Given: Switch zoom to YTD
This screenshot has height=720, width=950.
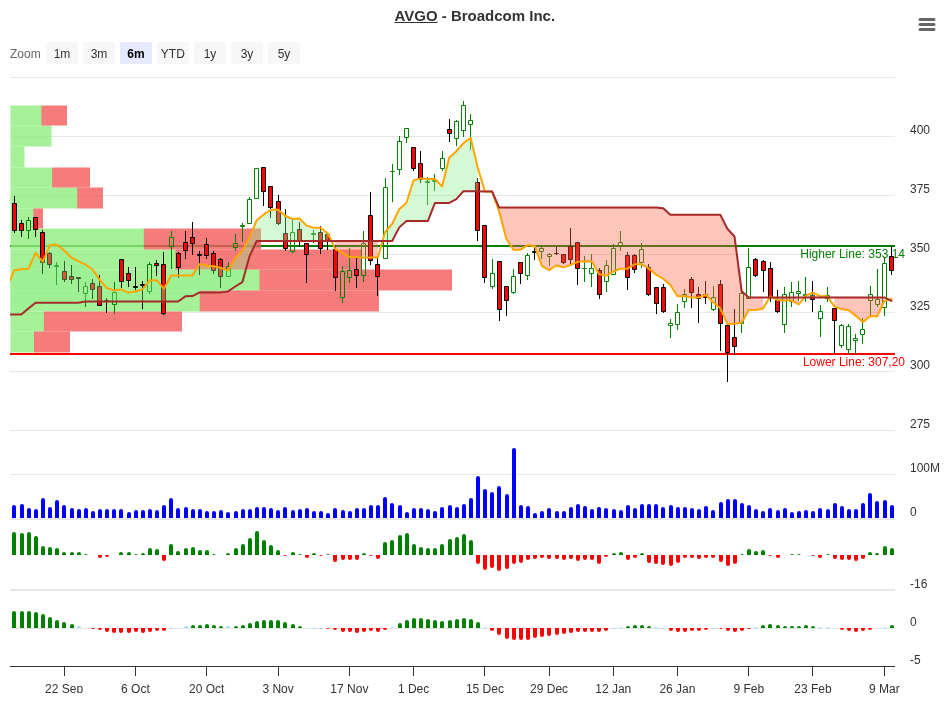Looking at the screenshot, I should point(173,53).
